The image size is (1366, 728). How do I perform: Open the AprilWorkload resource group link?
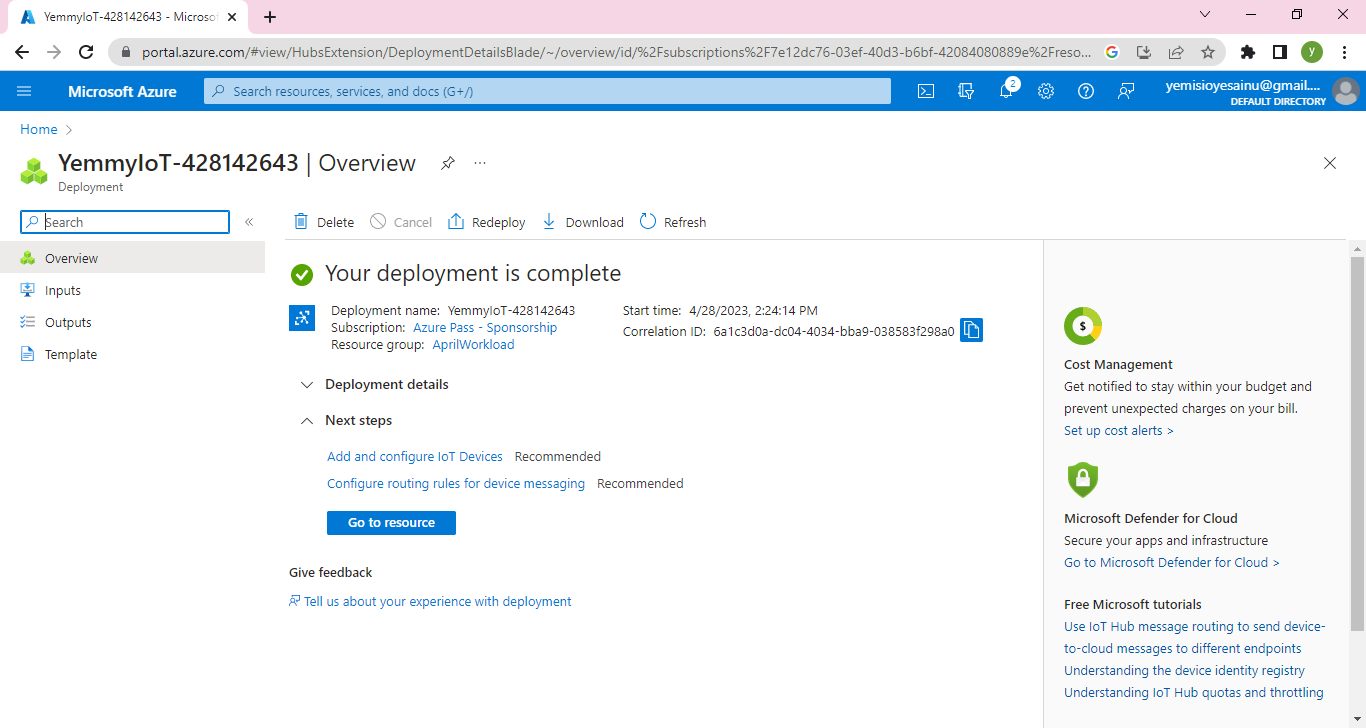point(473,345)
